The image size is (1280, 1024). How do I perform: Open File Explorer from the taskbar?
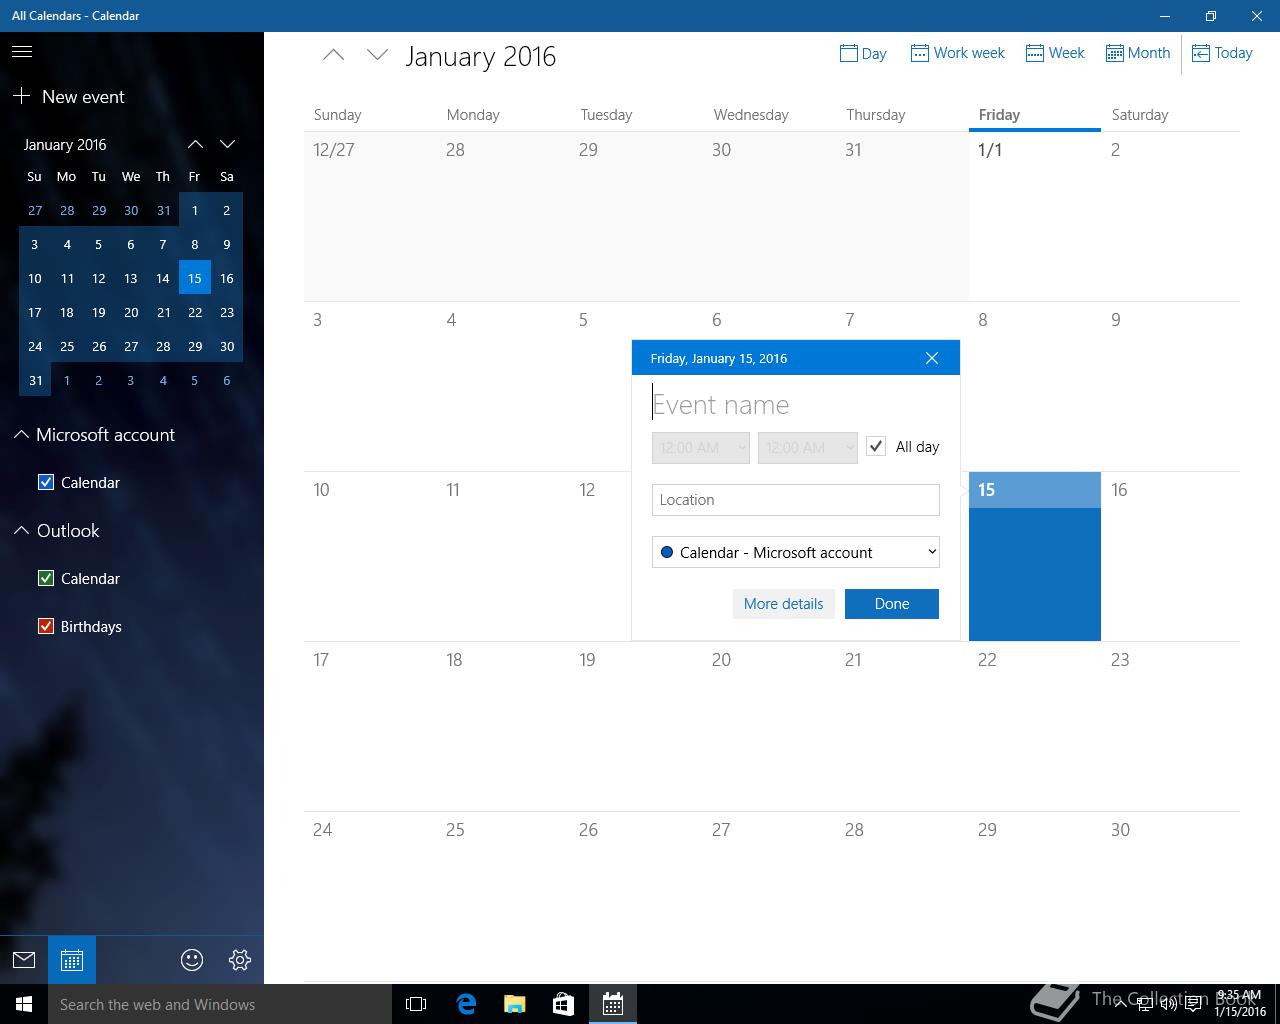pos(515,1004)
